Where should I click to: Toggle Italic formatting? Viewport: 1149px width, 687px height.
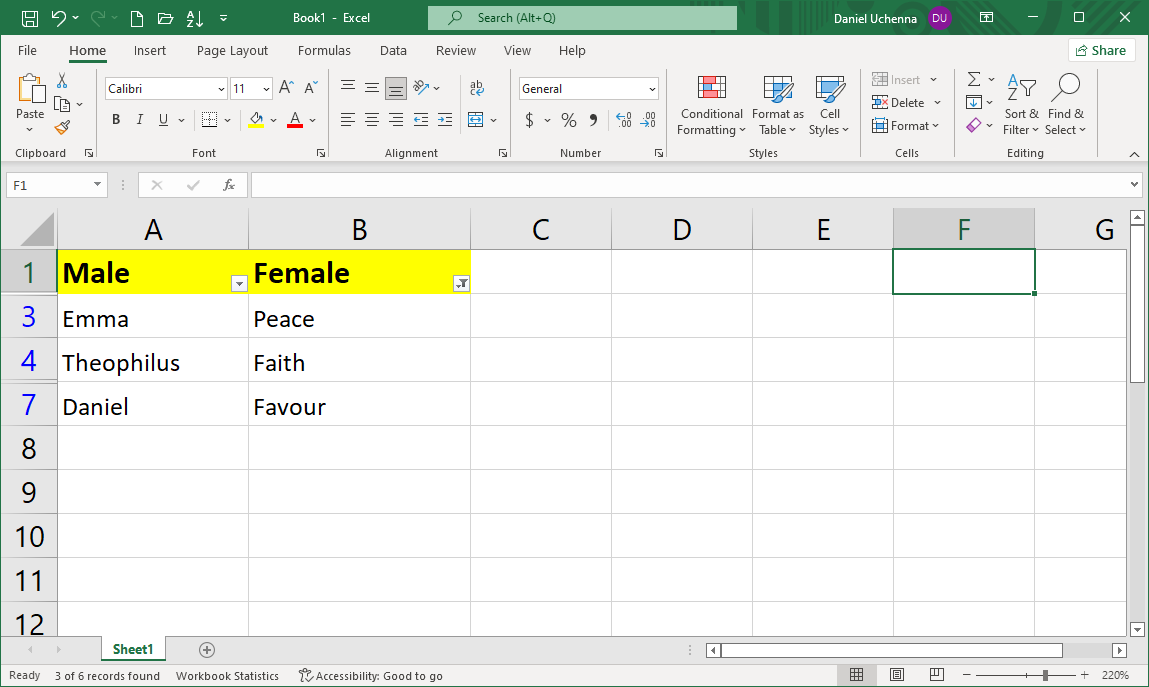pyautogui.click(x=139, y=120)
